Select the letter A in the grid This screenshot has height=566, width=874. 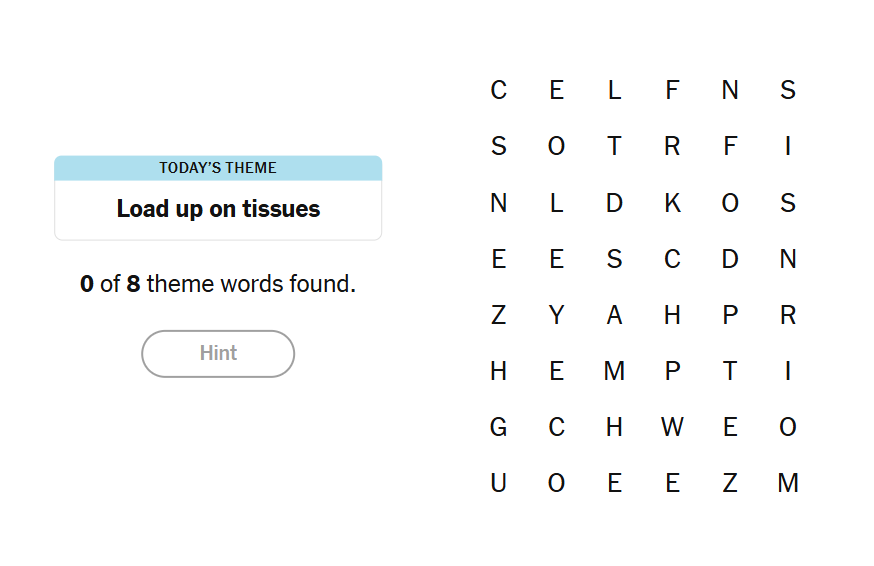tap(614, 316)
